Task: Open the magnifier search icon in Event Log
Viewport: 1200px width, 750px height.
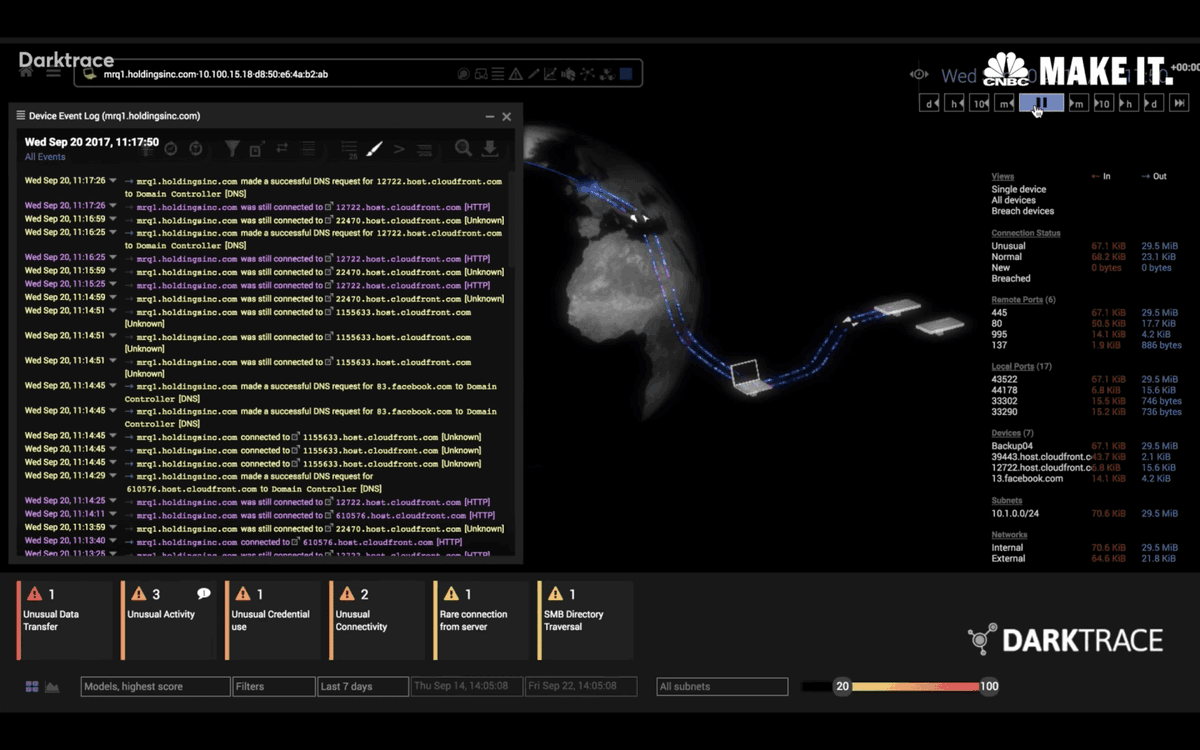Action: [x=464, y=148]
